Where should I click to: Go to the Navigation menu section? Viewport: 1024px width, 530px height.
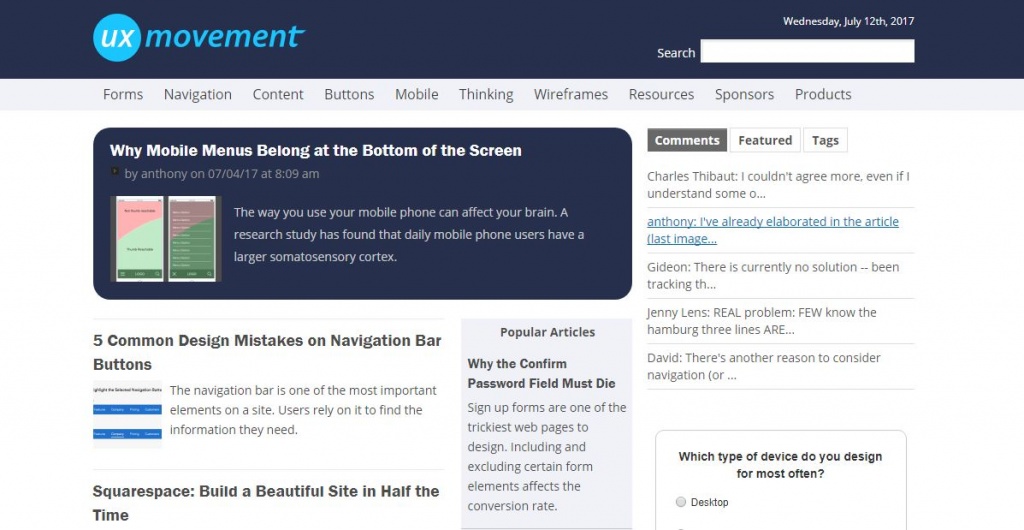(x=198, y=94)
